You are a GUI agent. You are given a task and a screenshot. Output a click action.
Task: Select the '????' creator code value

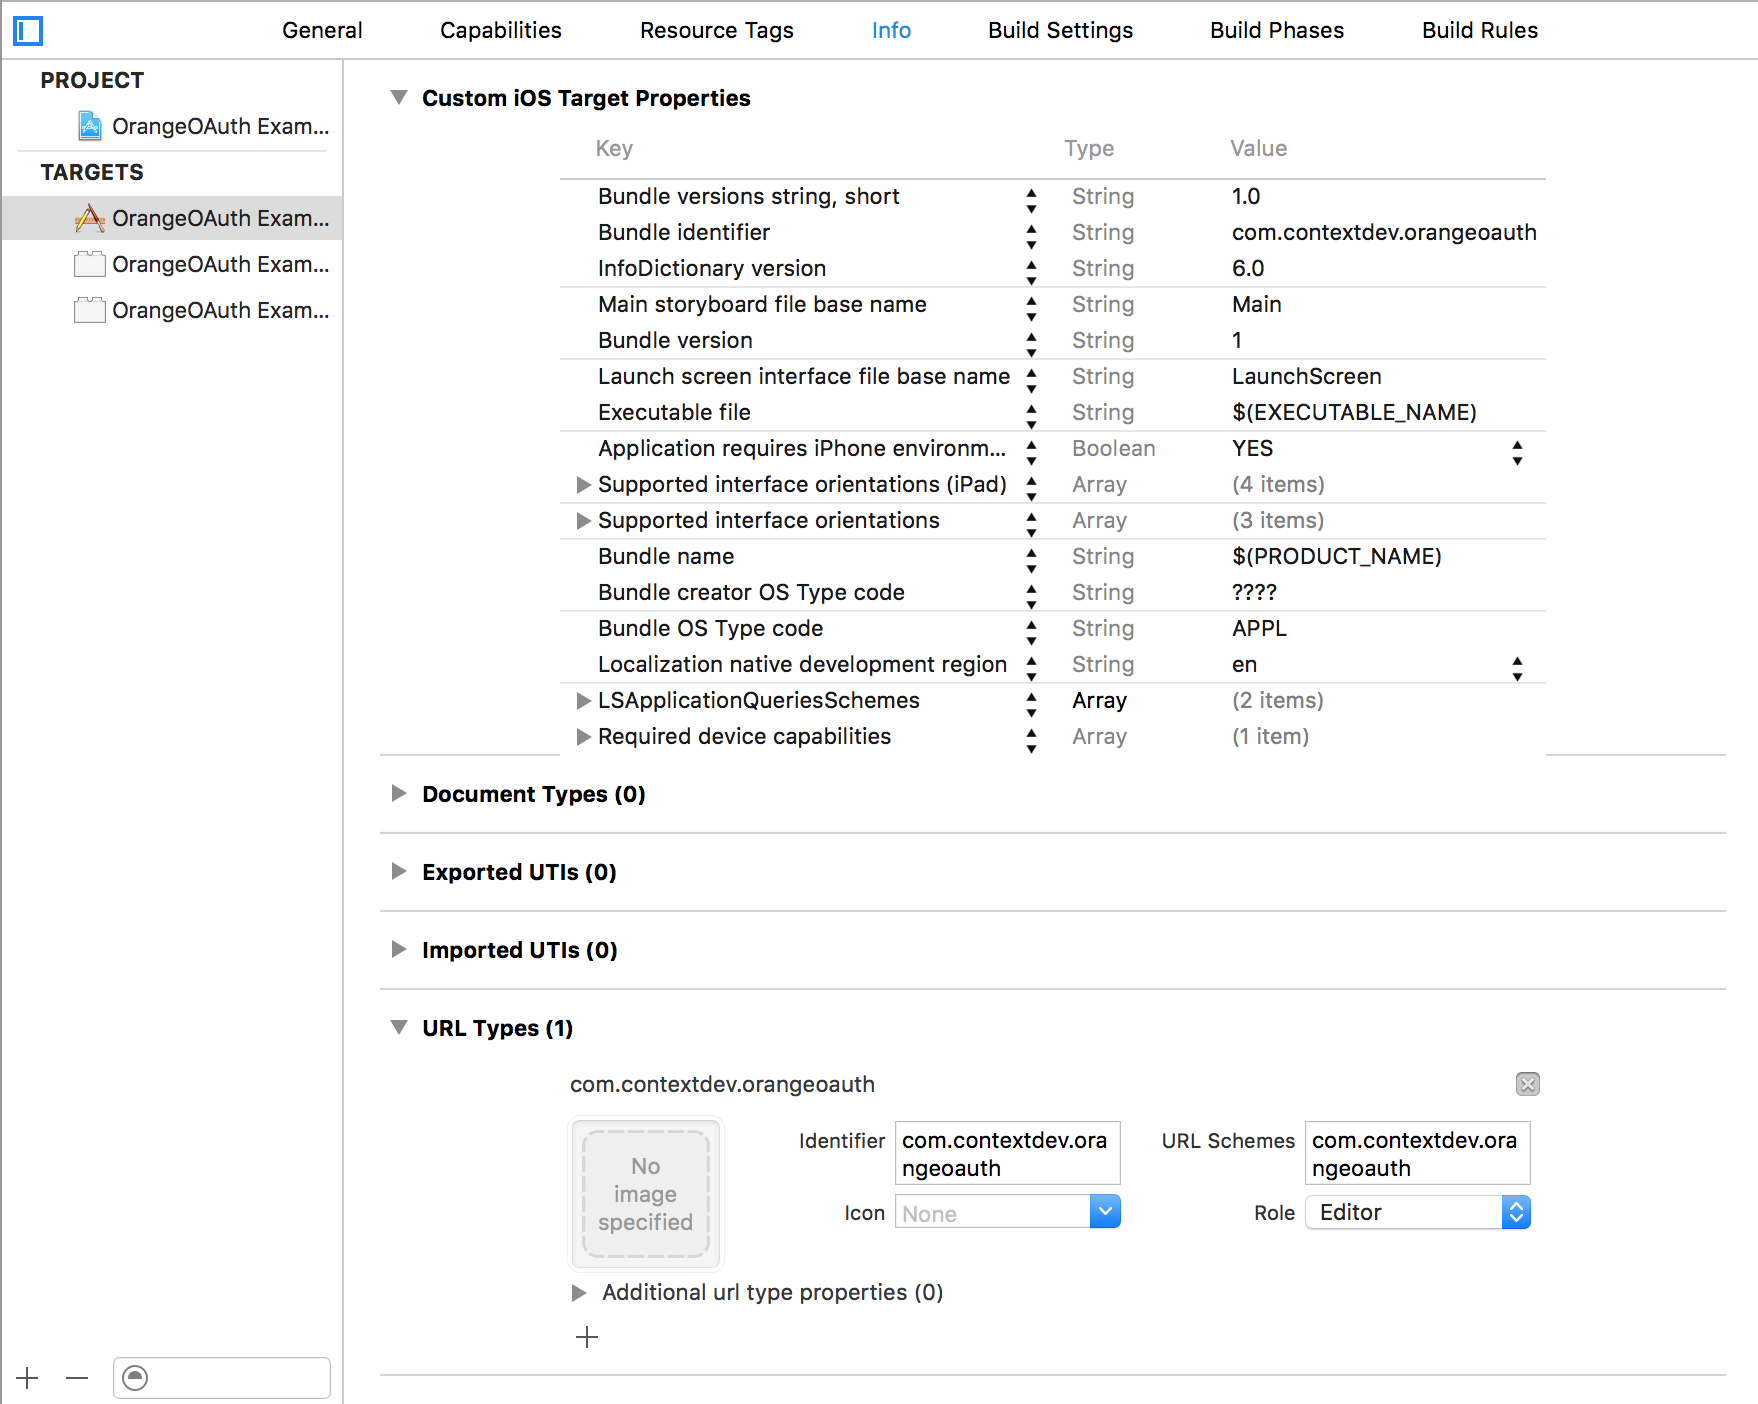(1254, 592)
